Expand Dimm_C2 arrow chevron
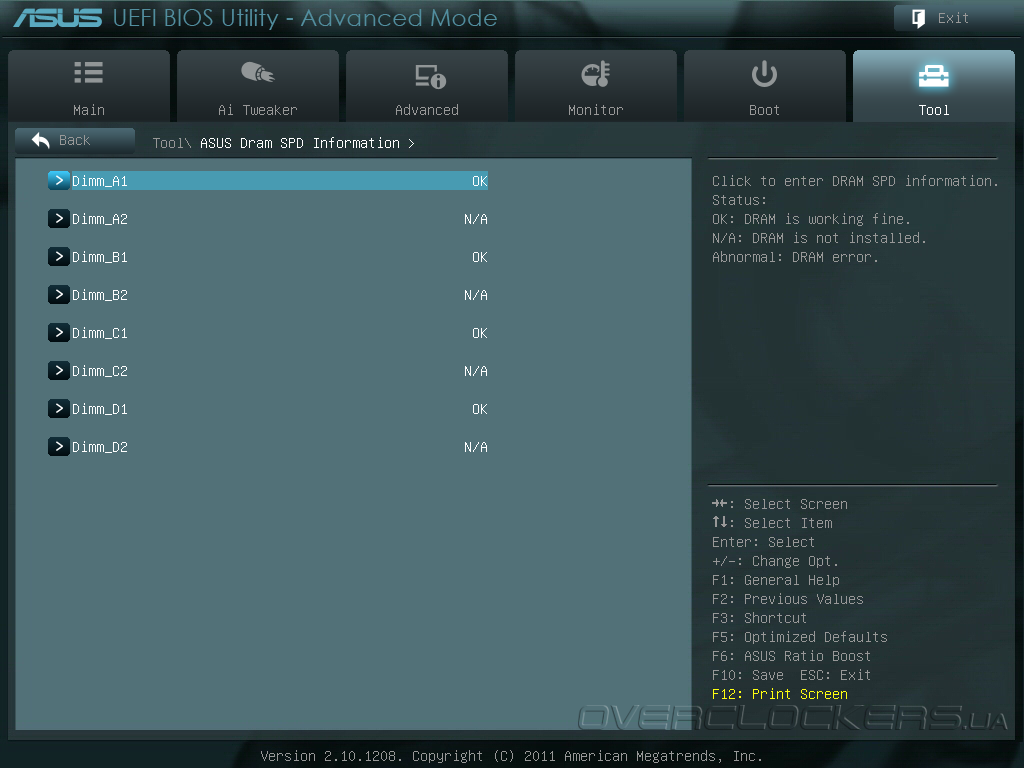Screen dimensions: 1024x768 [59, 370]
